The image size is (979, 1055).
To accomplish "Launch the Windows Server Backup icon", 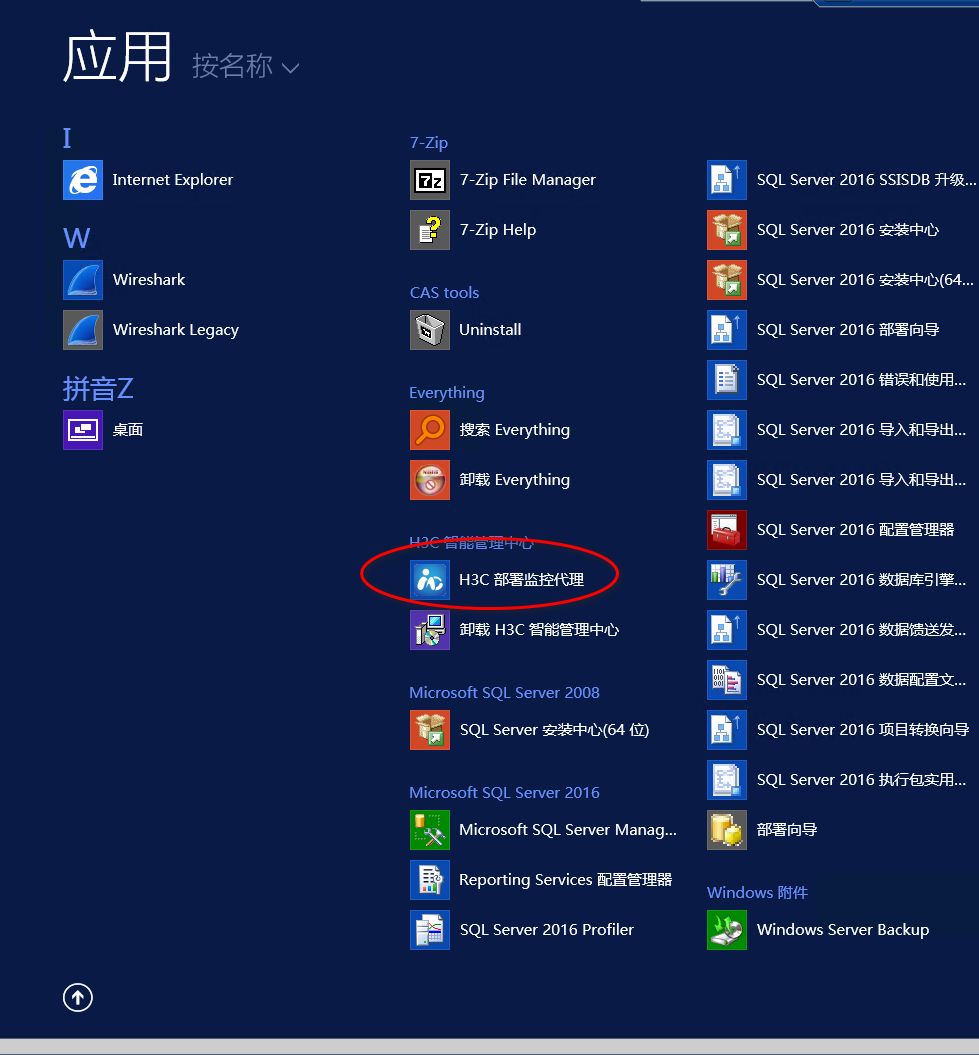I will [x=727, y=930].
